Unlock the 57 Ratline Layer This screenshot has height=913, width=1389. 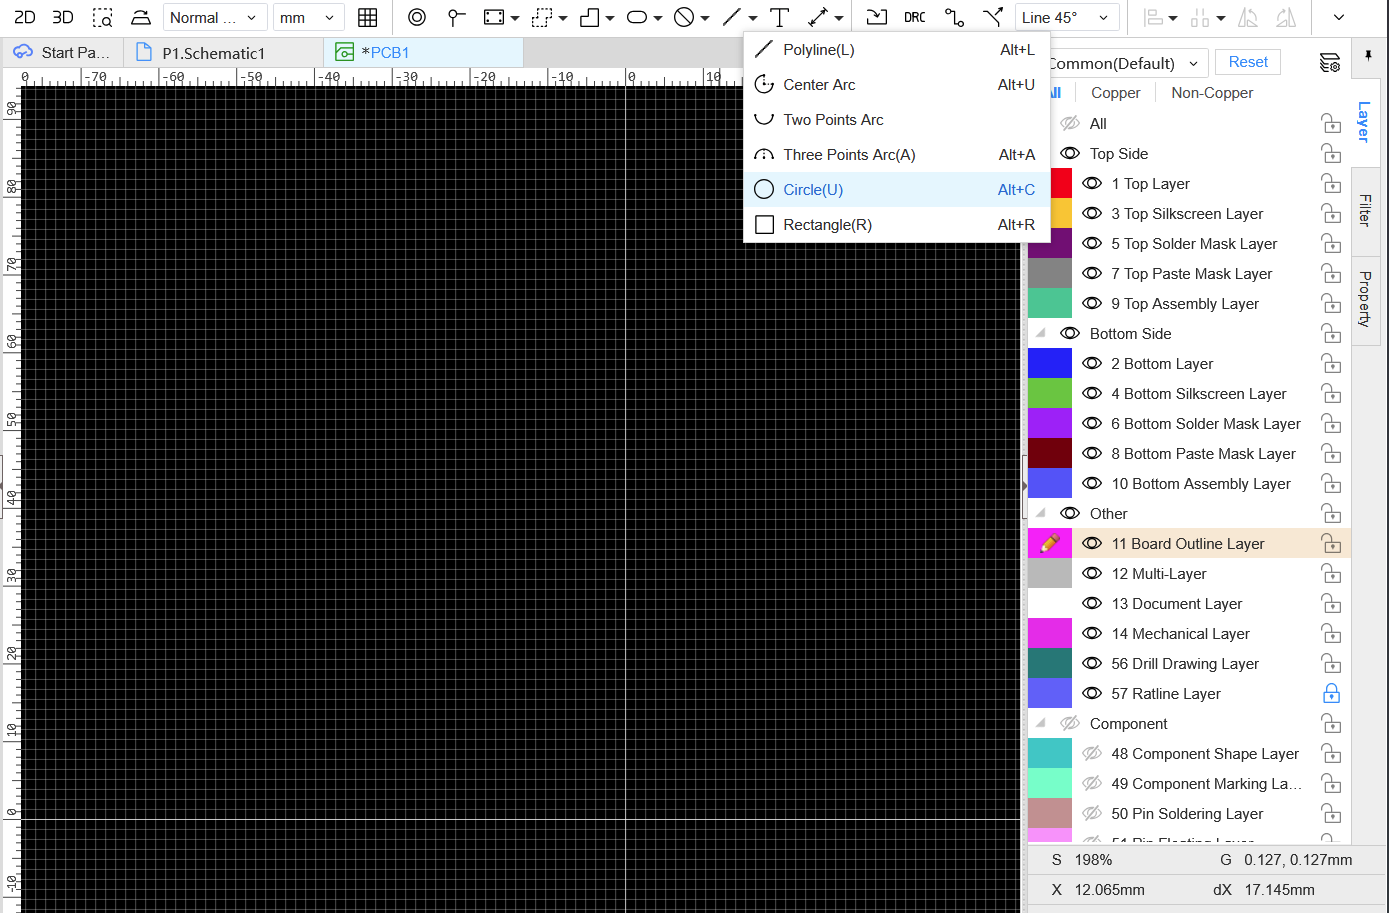coord(1331,694)
